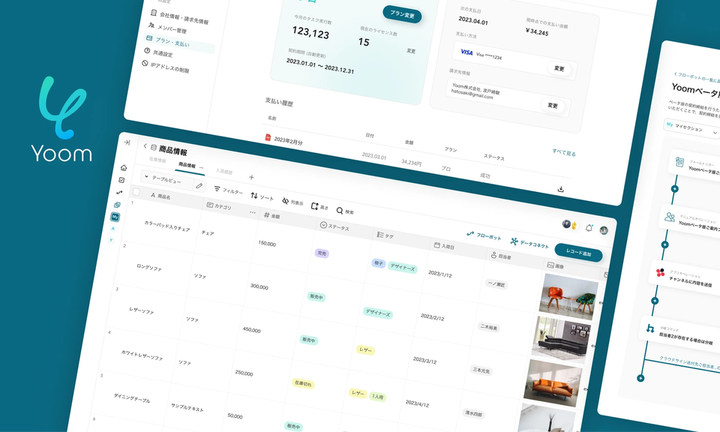Open the notification bell

click(x=589, y=228)
